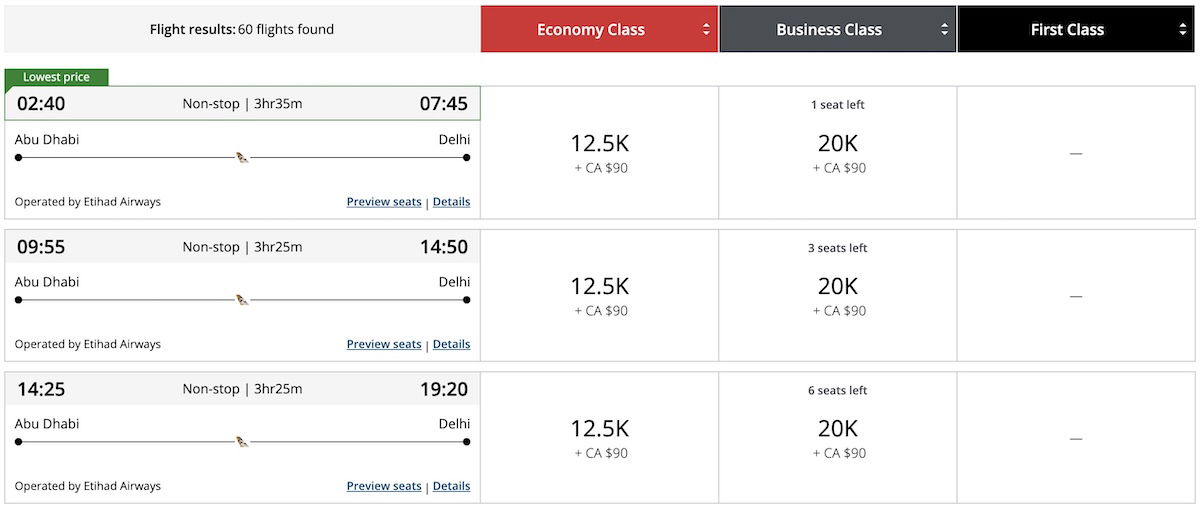Click airplane icon on 09:55 flight route
Screen dimensions: 1200x508
point(242,299)
